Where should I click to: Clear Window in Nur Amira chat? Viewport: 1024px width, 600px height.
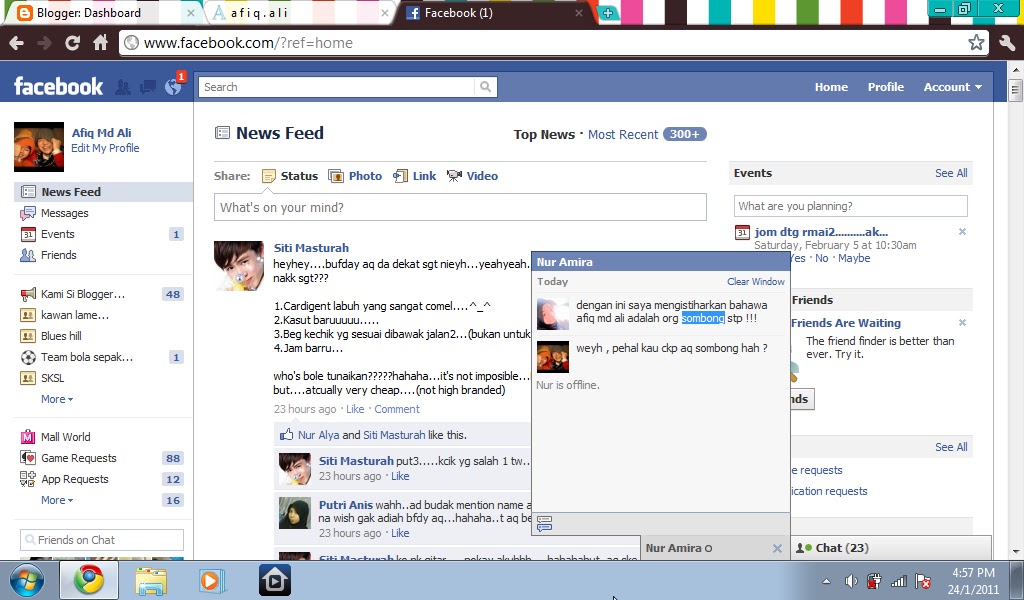pyautogui.click(x=756, y=281)
